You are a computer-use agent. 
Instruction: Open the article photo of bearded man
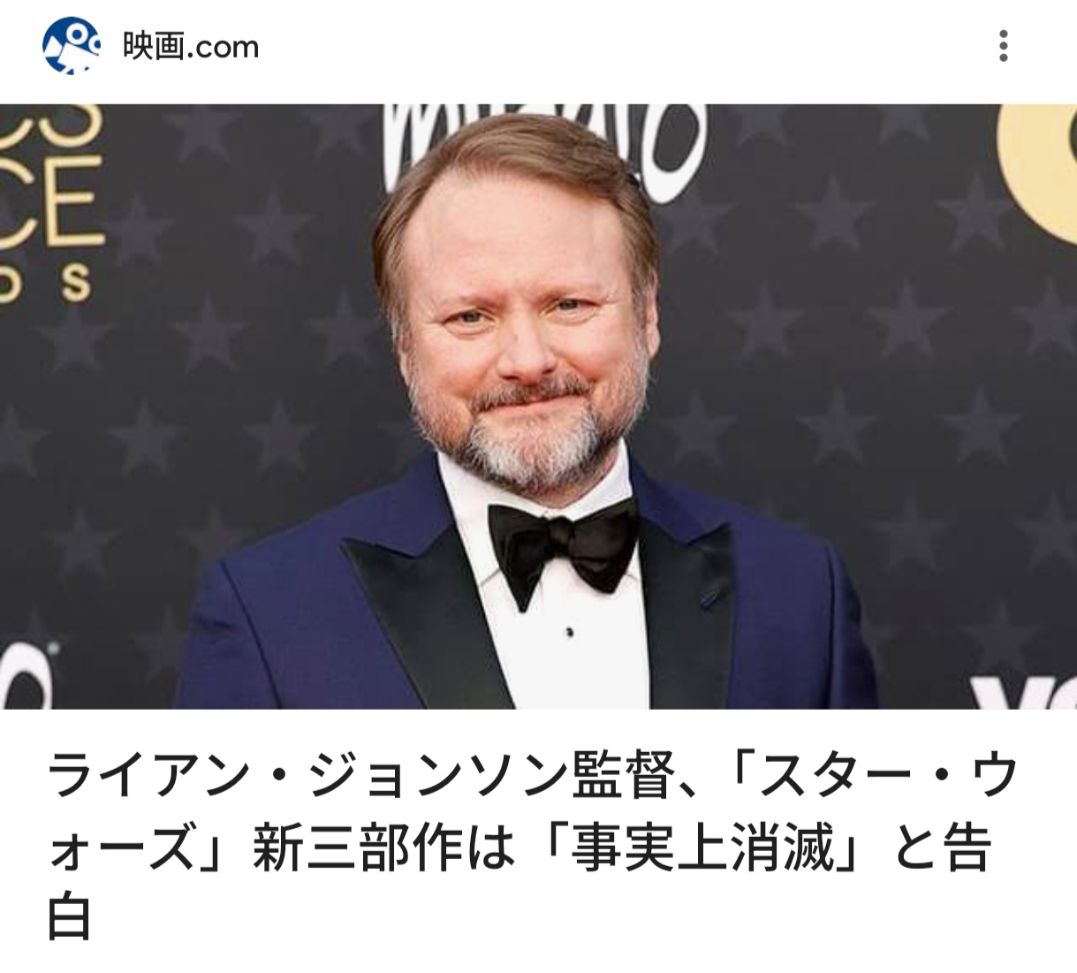[x=538, y=407]
